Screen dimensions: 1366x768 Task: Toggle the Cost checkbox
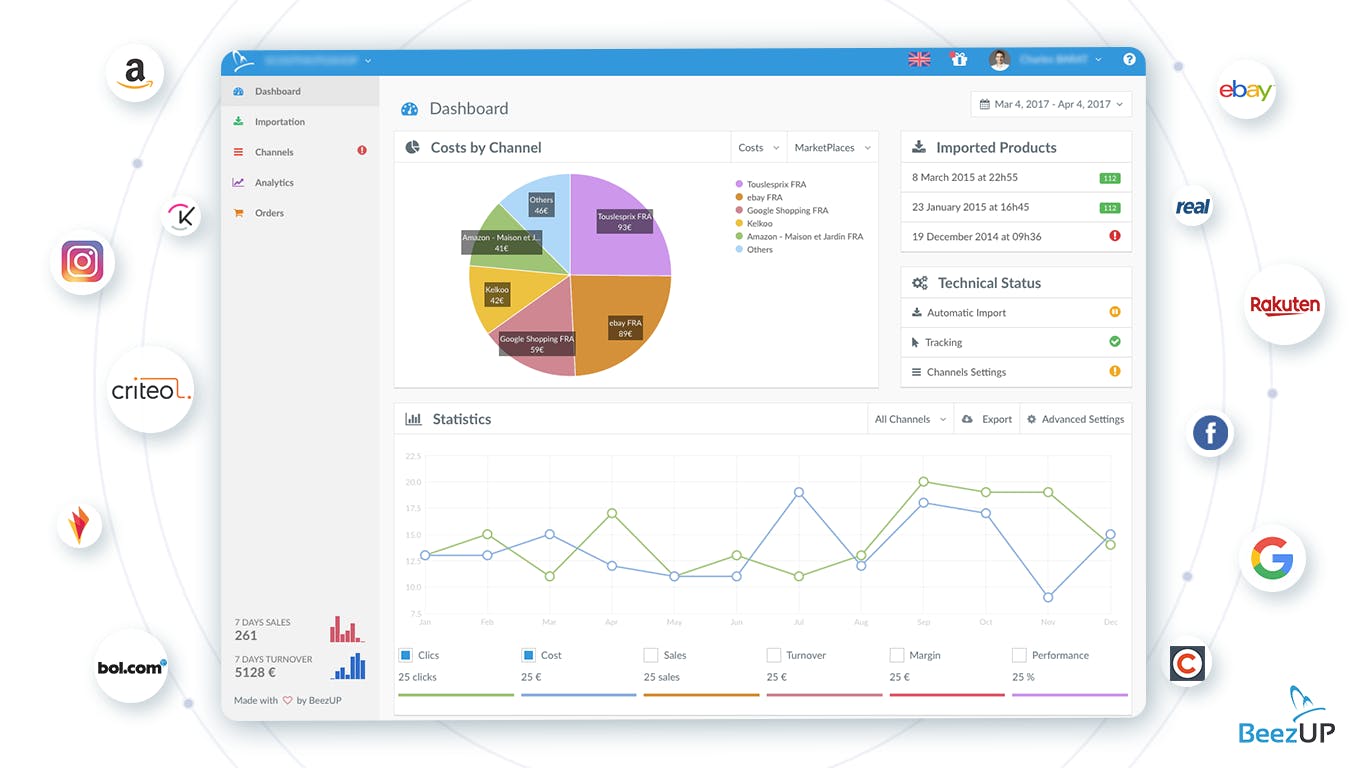tap(528, 655)
